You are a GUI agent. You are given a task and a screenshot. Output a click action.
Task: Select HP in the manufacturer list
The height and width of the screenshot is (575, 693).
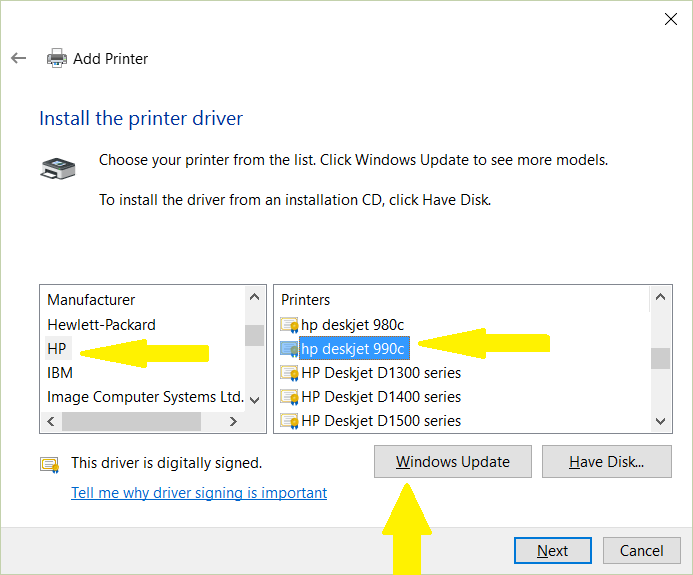click(57, 349)
